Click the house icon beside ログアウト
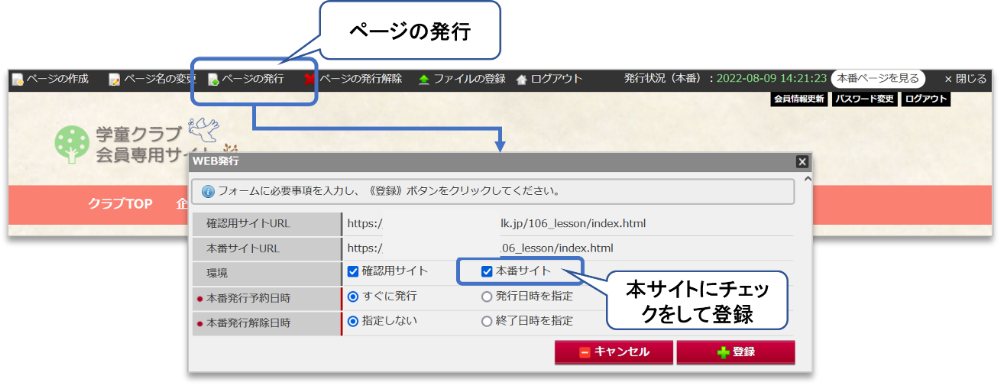This screenshot has width=1000, height=385. coord(522,80)
